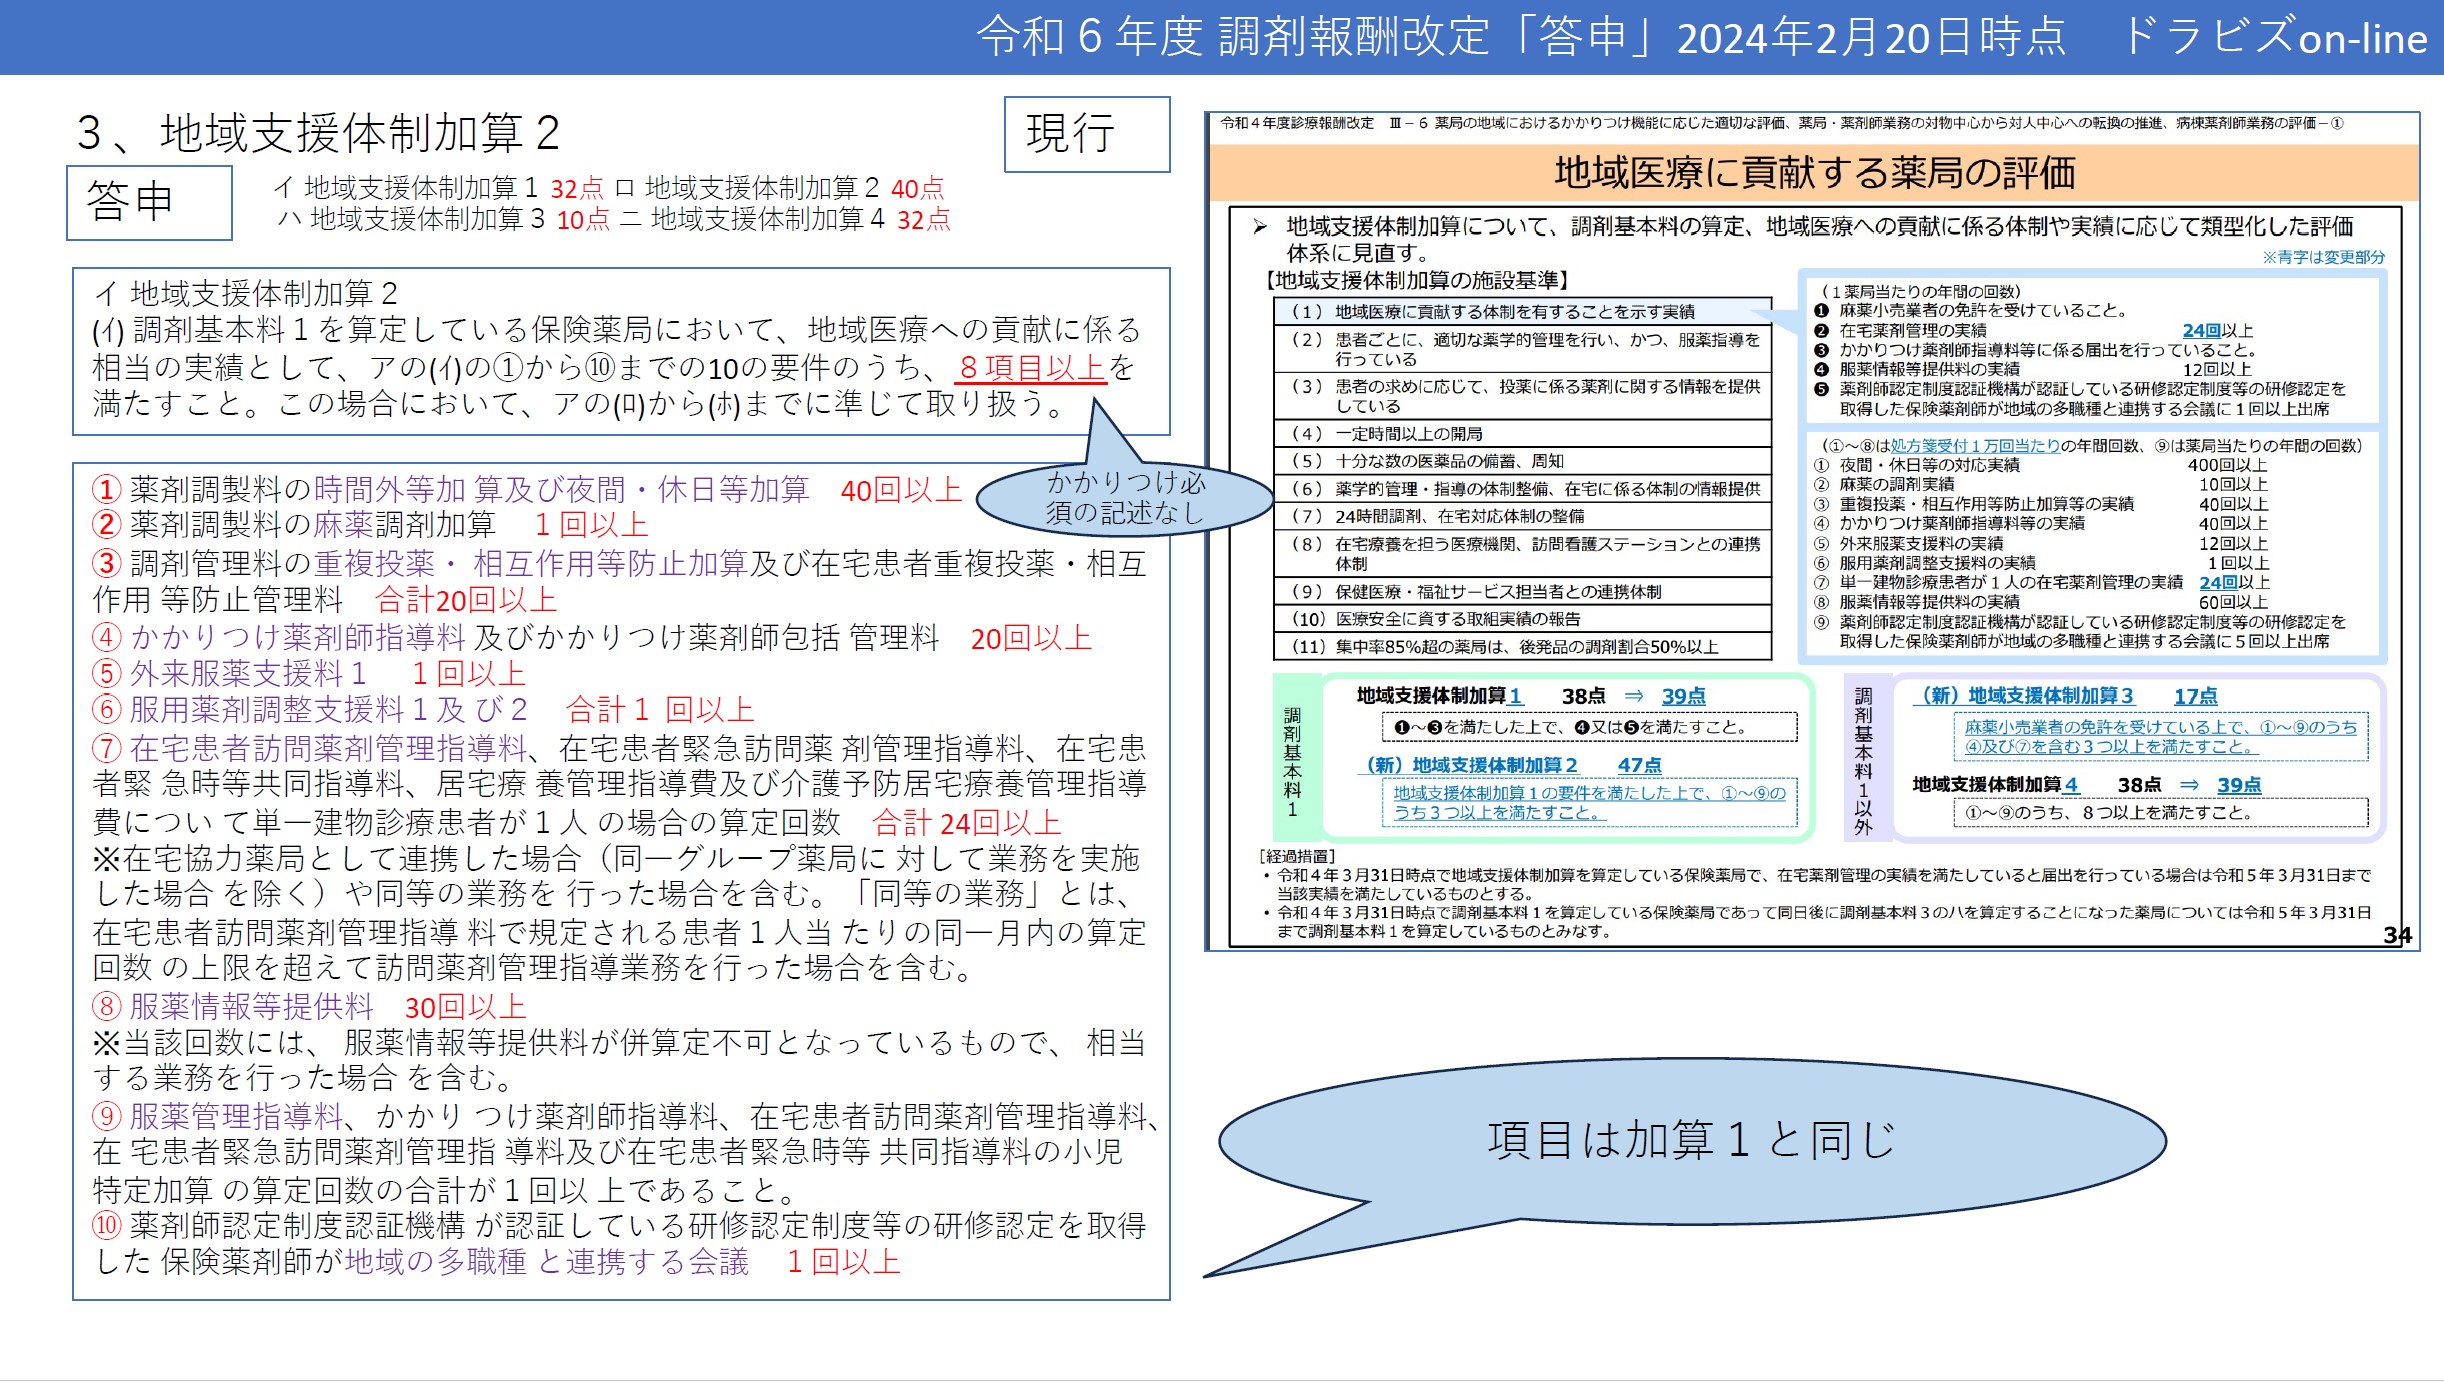
Task: Select the ⑧ 服薬情報等提供料 marker
Action: [x=105, y=1007]
